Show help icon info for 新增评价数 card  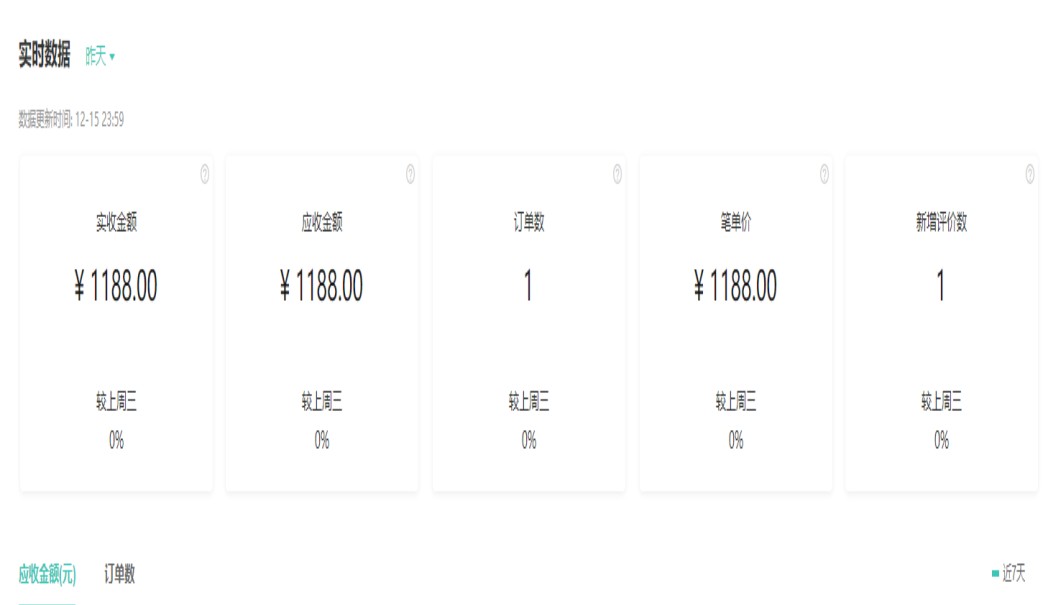pos(1030,174)
